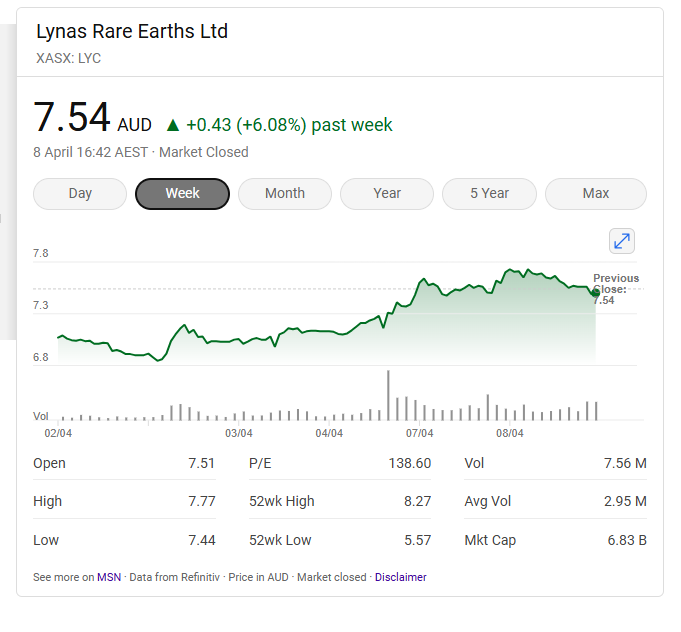Click the 08/04 date axis label
The width and height of the screenshot is (681, 632).
pyautogui.click(x=510, y=433)
